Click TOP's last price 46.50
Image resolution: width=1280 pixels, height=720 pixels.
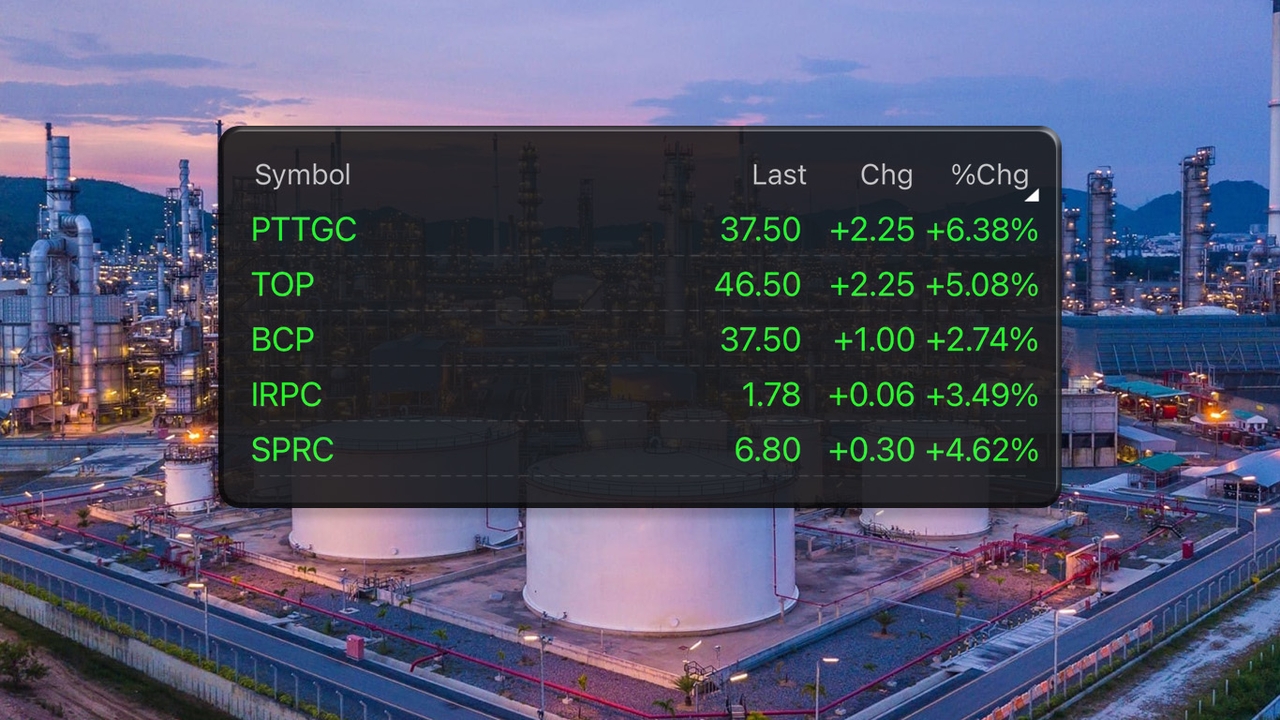coord(757,285)
